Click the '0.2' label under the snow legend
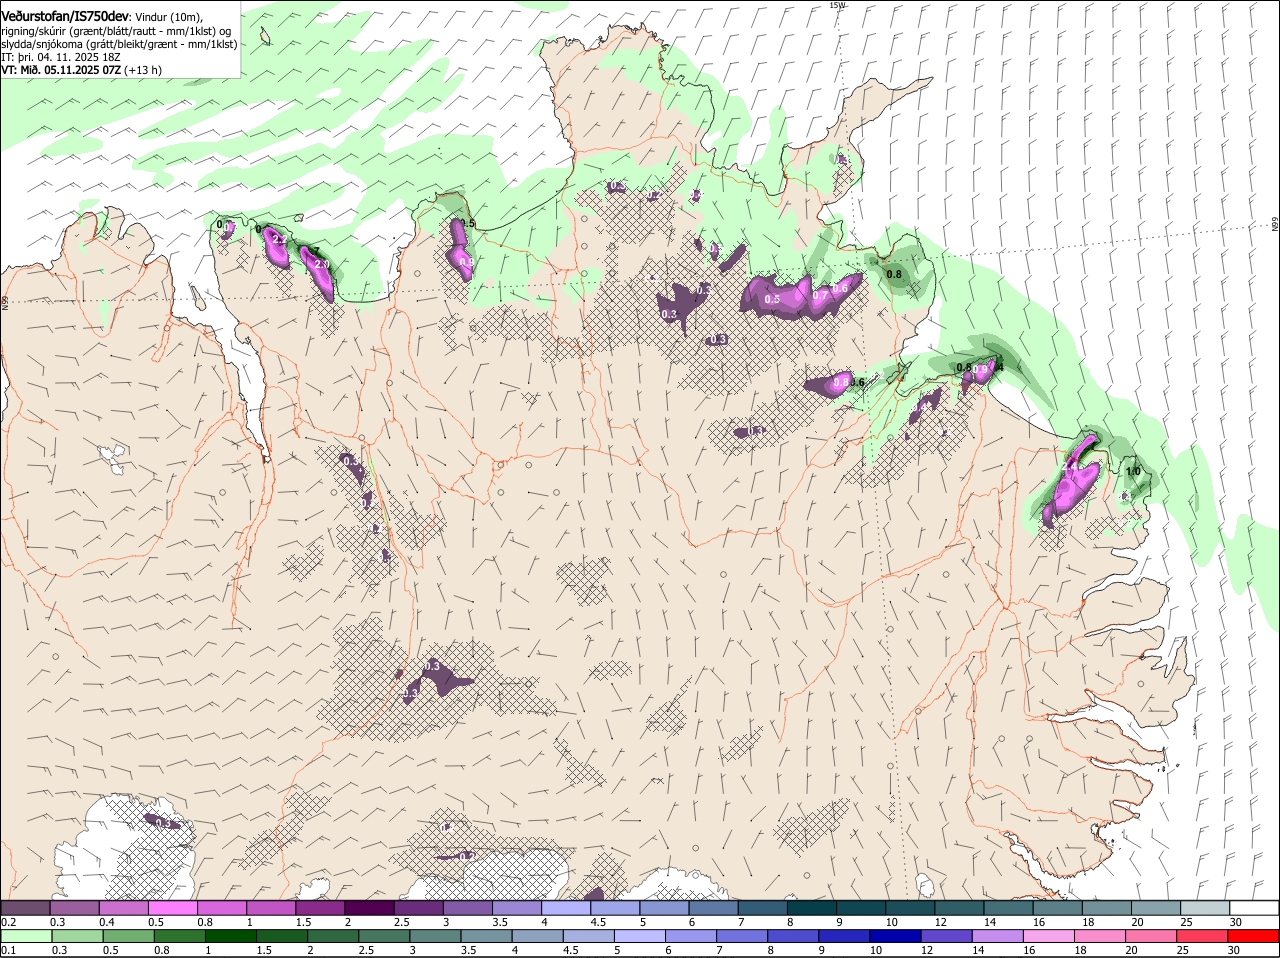Screen dimensions: 1280x958 click(8, 921)
